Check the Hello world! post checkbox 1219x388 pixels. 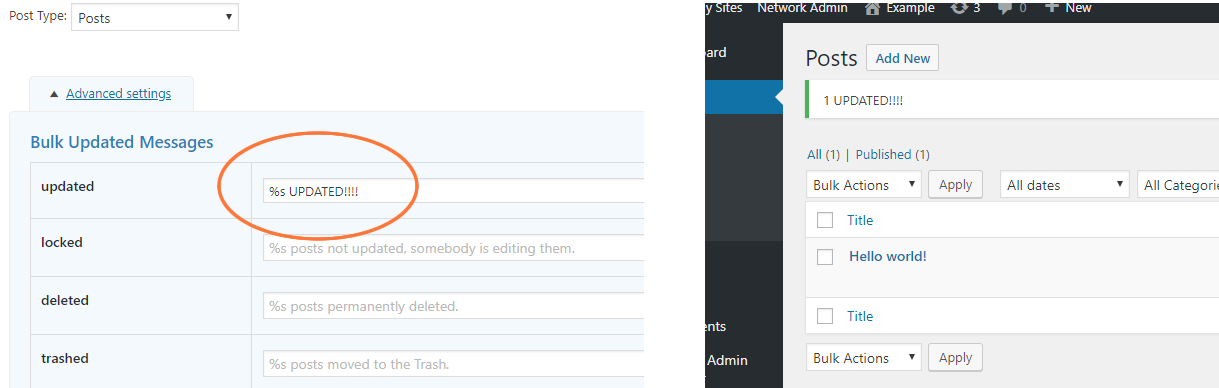(x=825, y=257)
